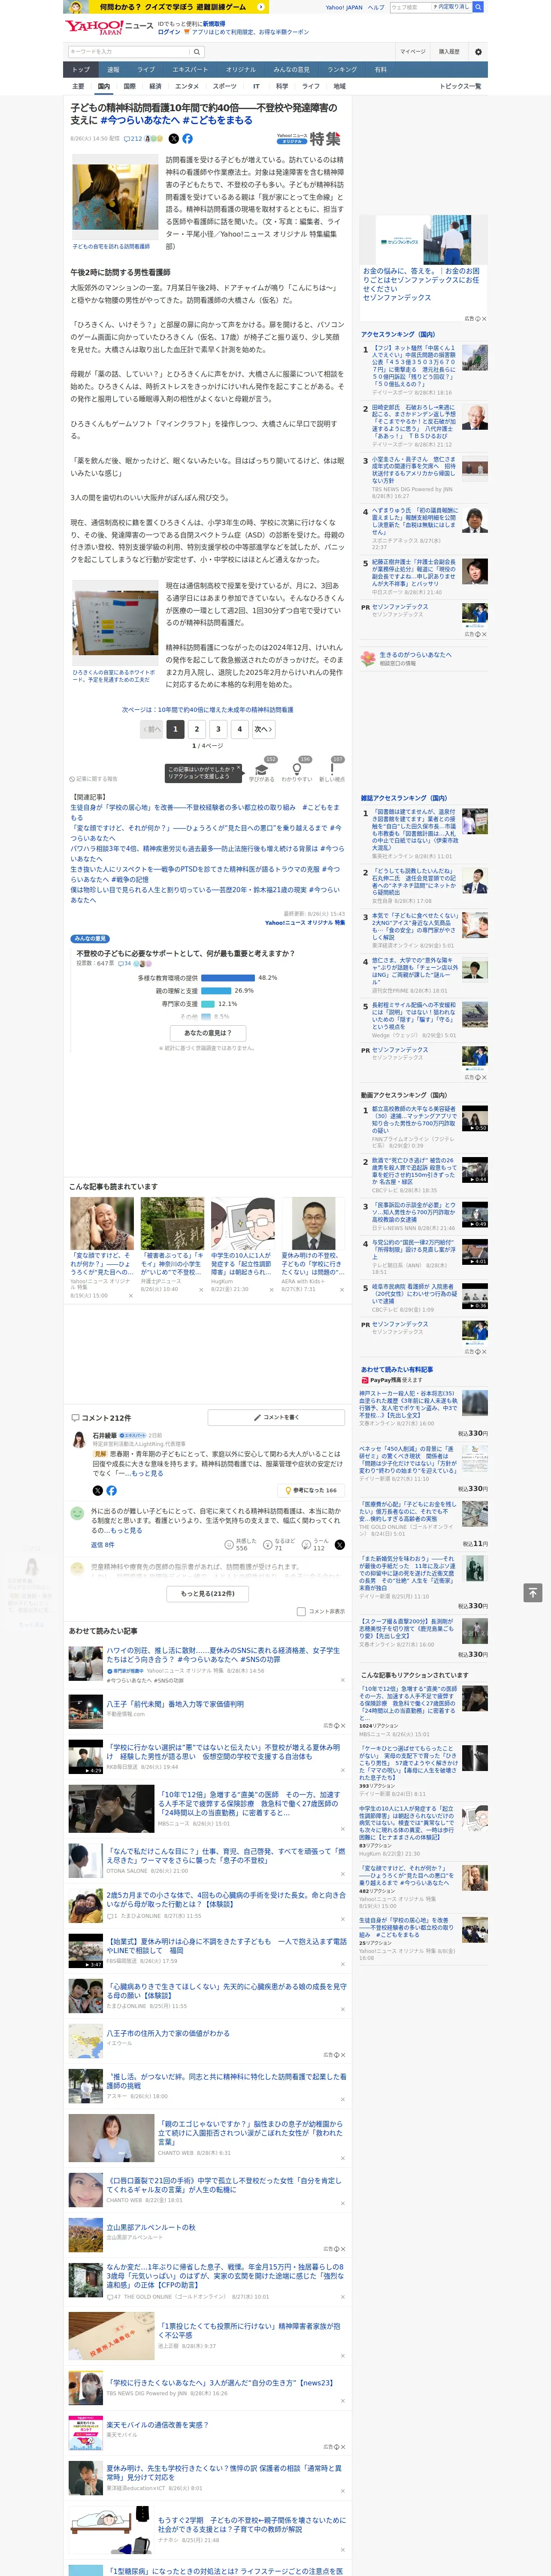551x2576 pixels.
Task: Share the article headline on X
Action: (x=174, y=139)
